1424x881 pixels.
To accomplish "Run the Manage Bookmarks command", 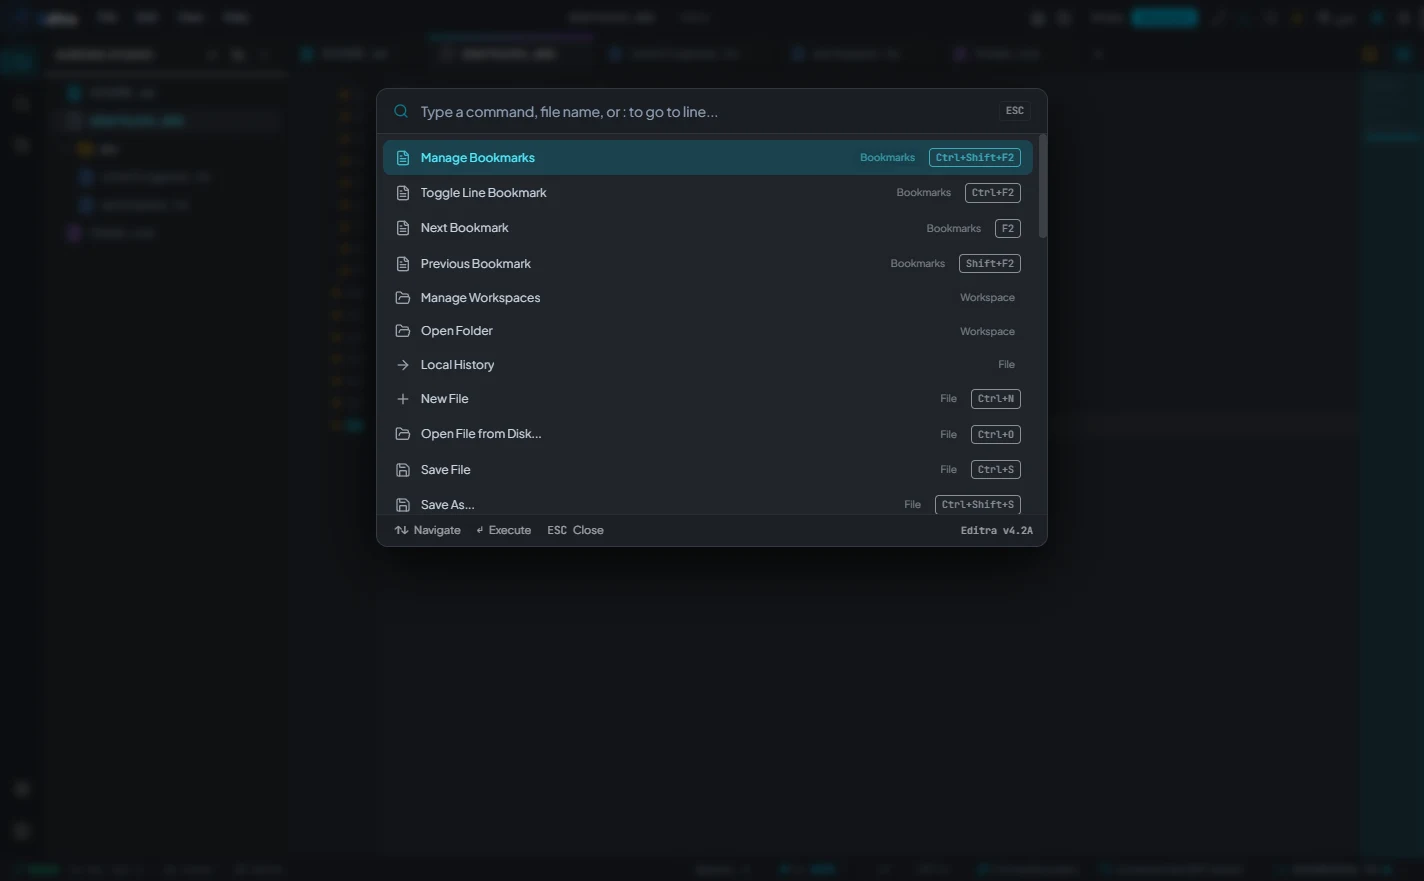I will (x=708, y=158).
